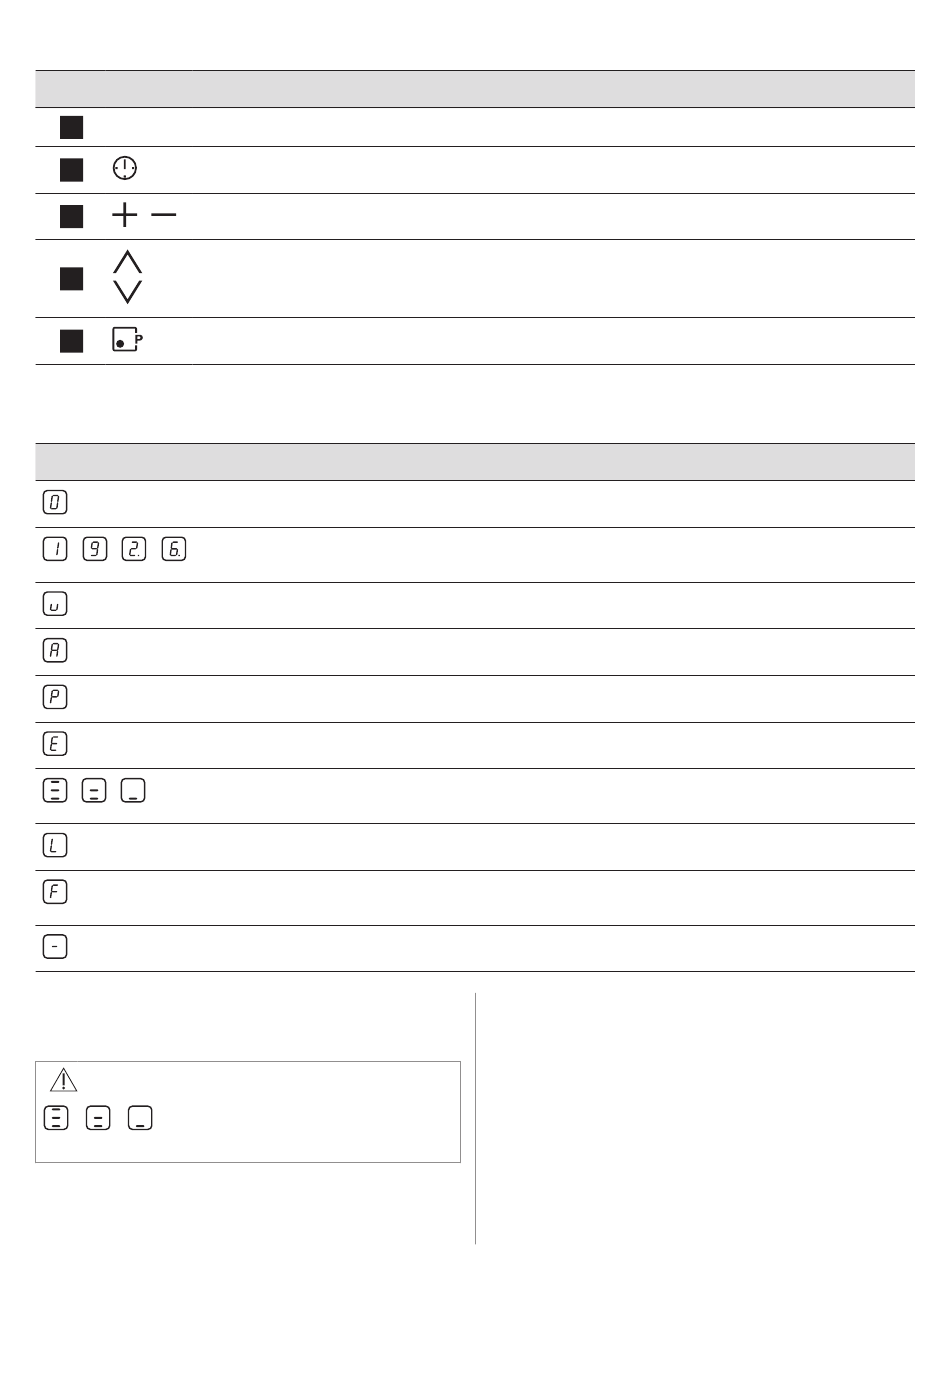The height and width of the screenshot is (1383, 950).
Task: Click the display symbol showing single dash
Action: click(55, 946)
